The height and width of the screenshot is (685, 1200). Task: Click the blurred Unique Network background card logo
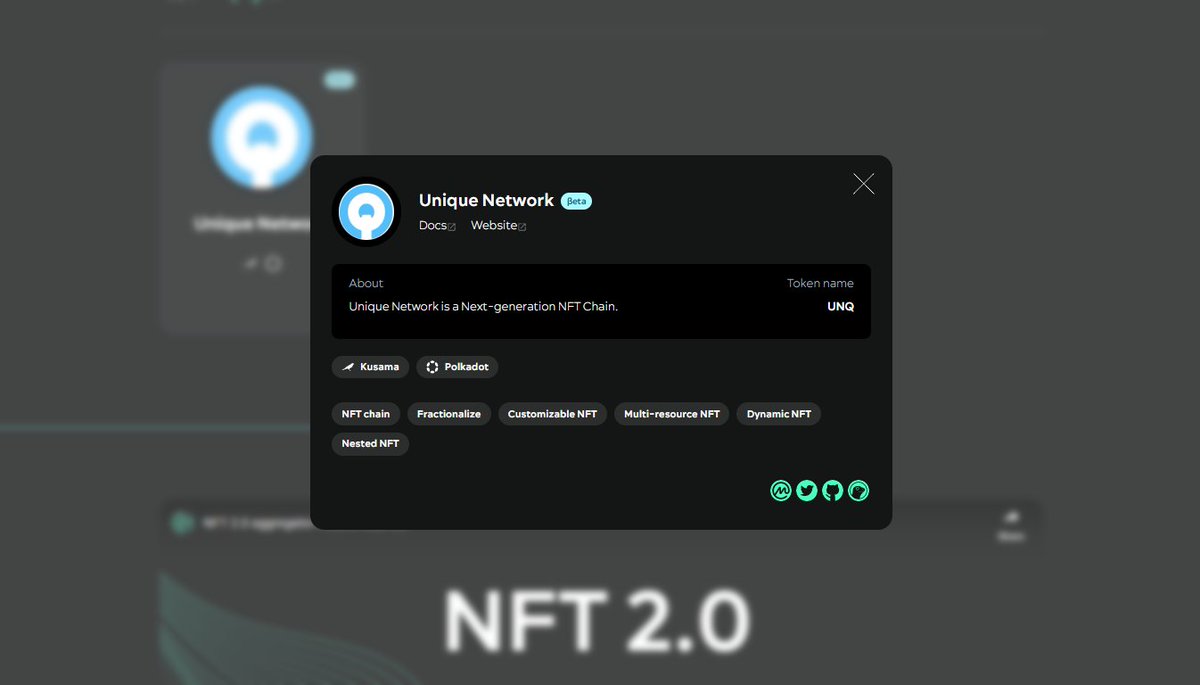tap(261, 137)
